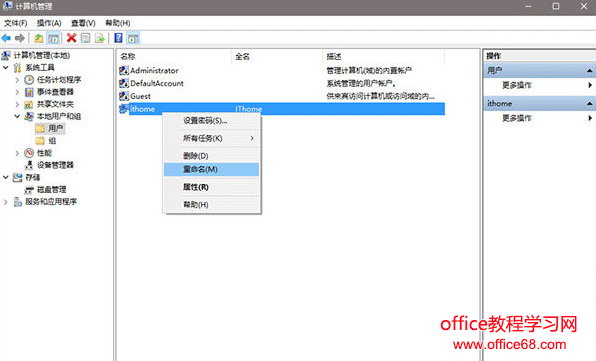This screenshot has width=596, height=361.
Task: Click the DefaultAccount user icon
Action: pyautogui.click(x=124, y=83)
